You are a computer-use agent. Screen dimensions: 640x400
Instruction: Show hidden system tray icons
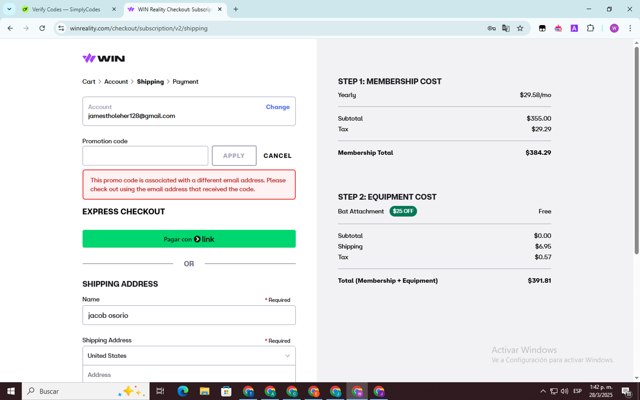pyautogui.click(x=543, y=391)
